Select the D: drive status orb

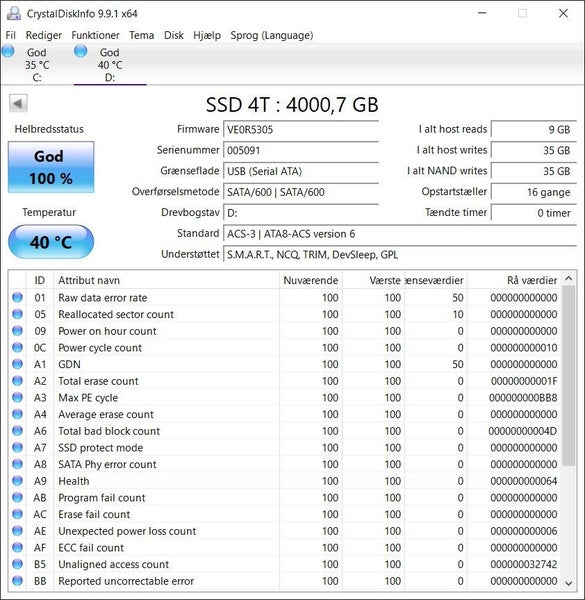(81, 51)
